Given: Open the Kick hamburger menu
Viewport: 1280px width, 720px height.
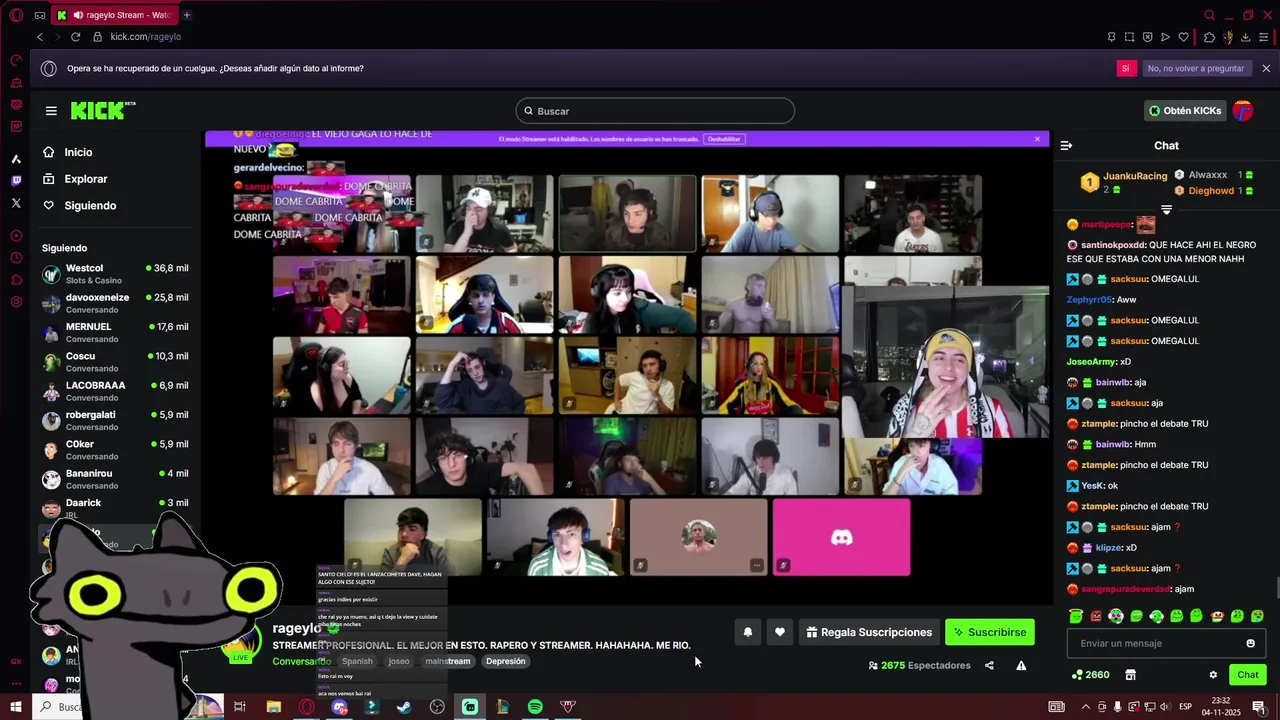Looking at the screenshot, I should coord(51,111).
